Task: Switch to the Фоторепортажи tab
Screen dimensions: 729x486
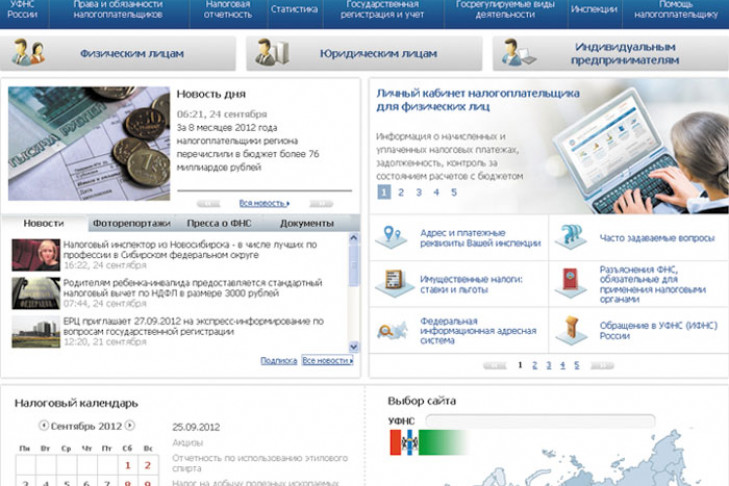Action: [131, 223]
